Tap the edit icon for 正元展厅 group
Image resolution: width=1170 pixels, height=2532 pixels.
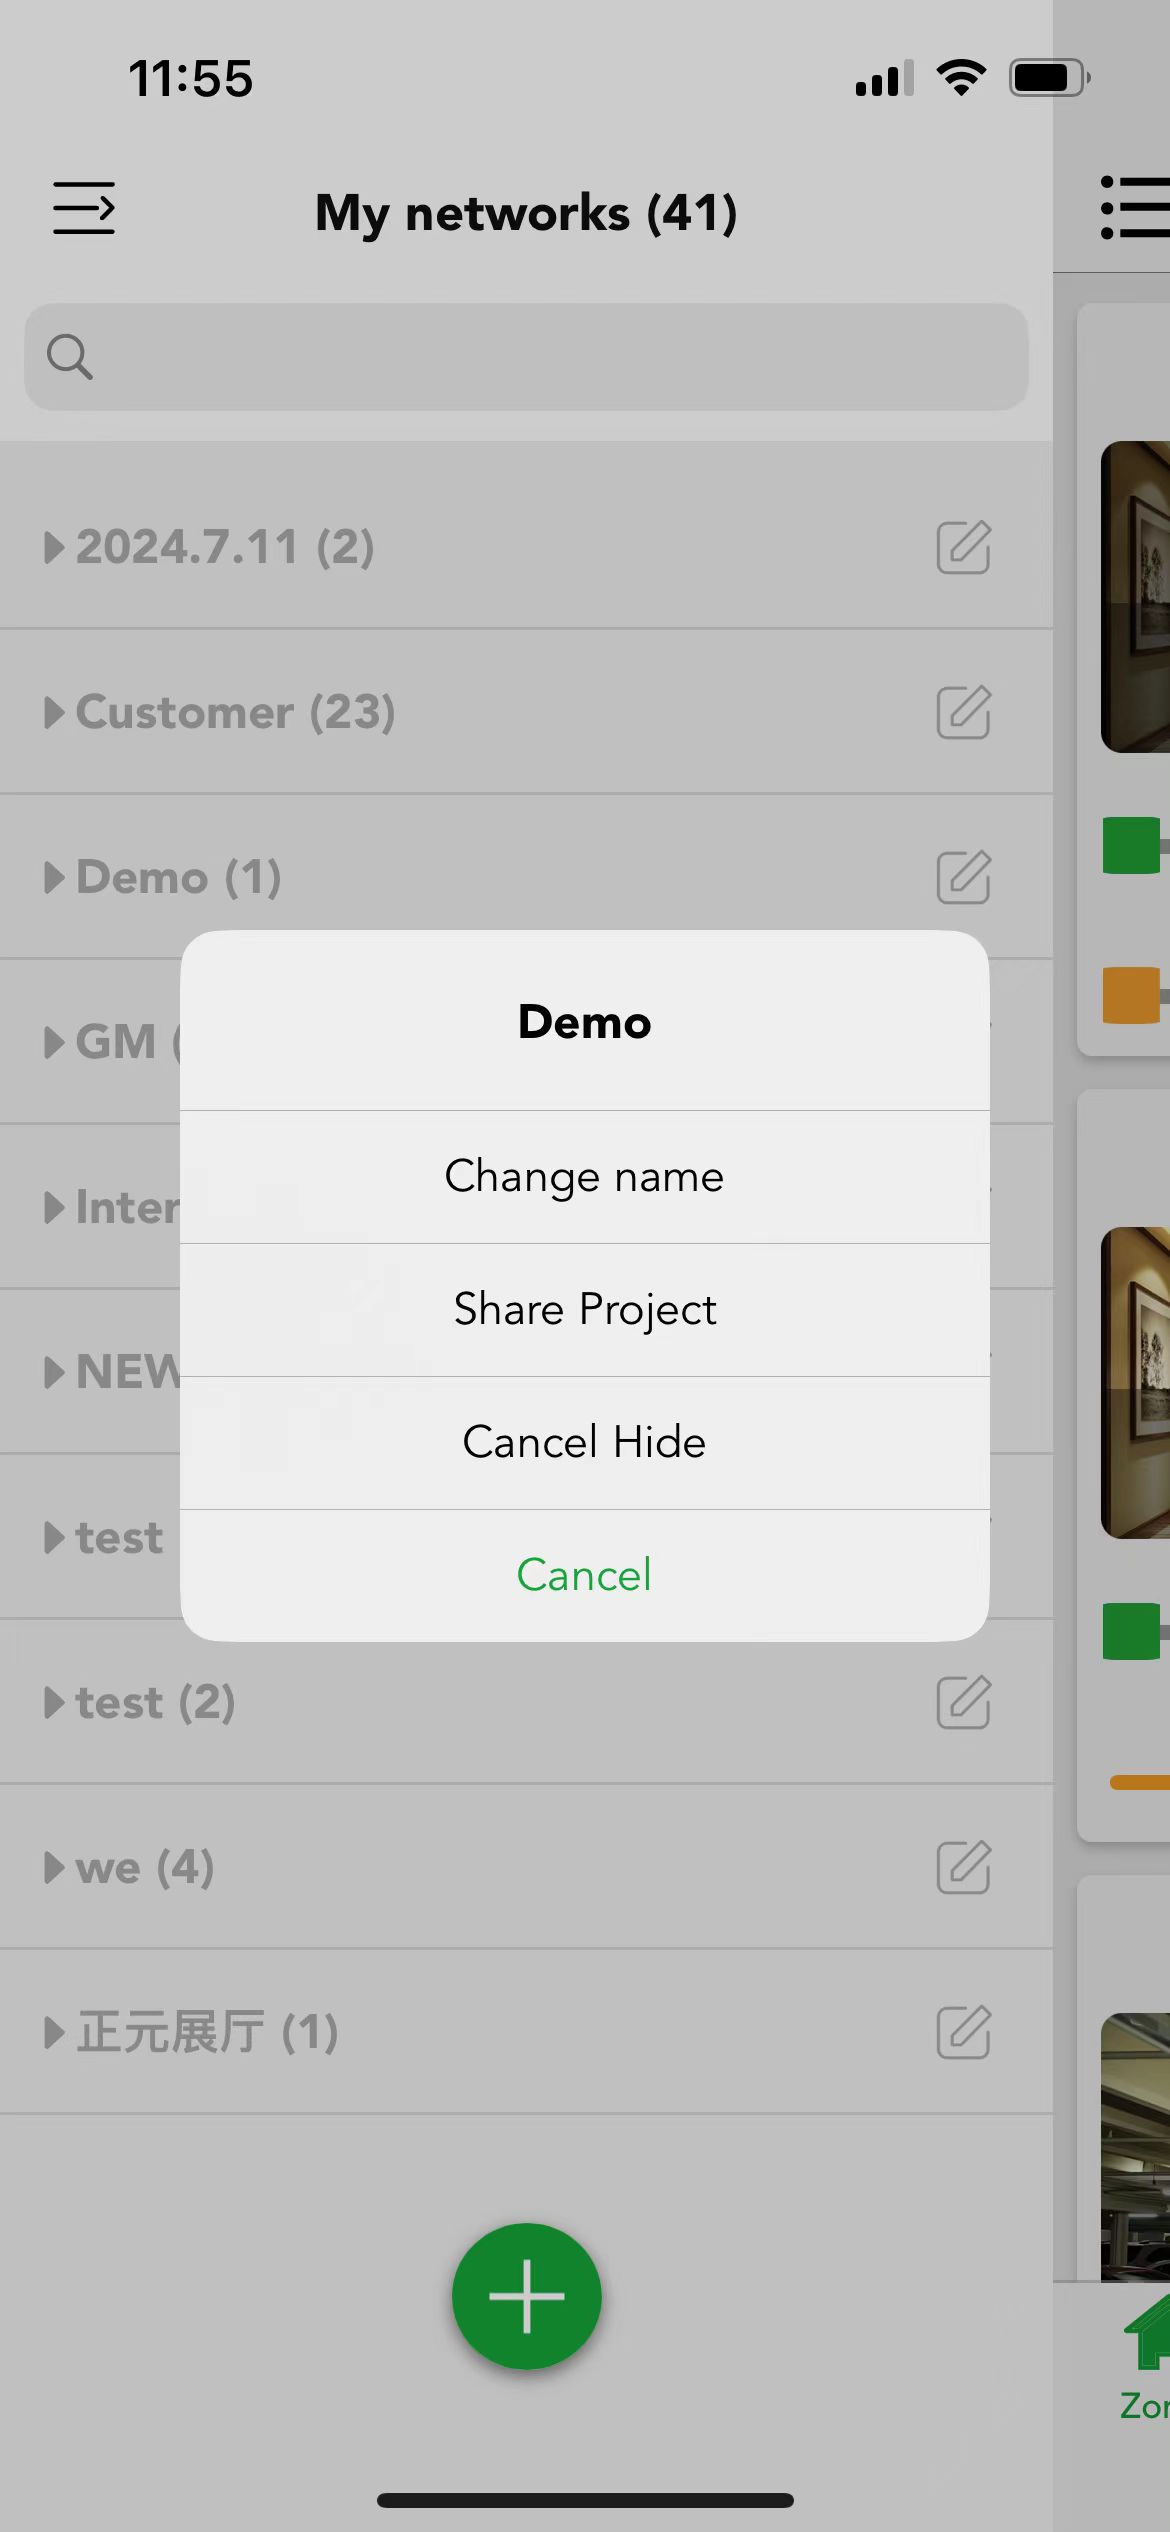963,2032
